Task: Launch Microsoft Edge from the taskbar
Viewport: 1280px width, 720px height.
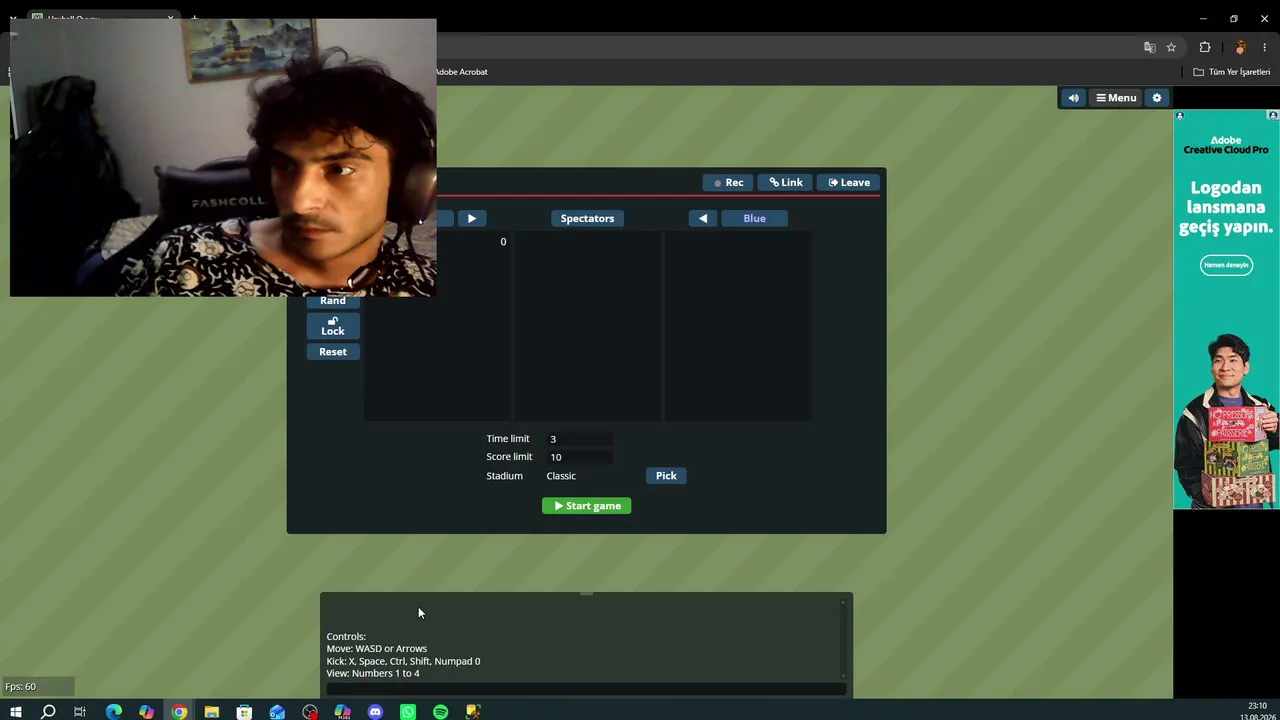Action: (114, 712)
